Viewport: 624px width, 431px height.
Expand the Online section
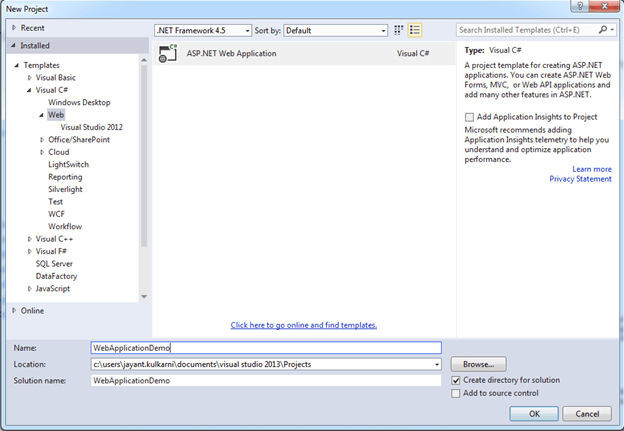point(14,310)
